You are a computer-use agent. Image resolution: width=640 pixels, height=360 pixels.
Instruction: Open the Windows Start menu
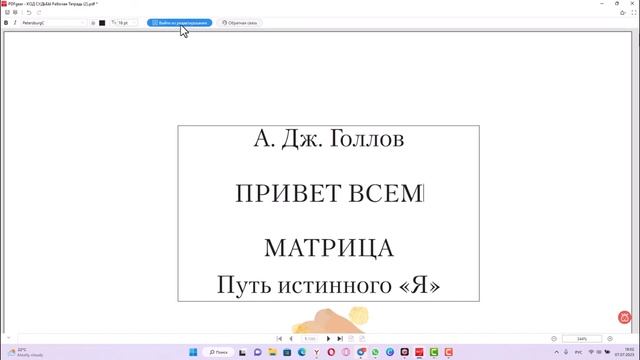click(193, 352)
